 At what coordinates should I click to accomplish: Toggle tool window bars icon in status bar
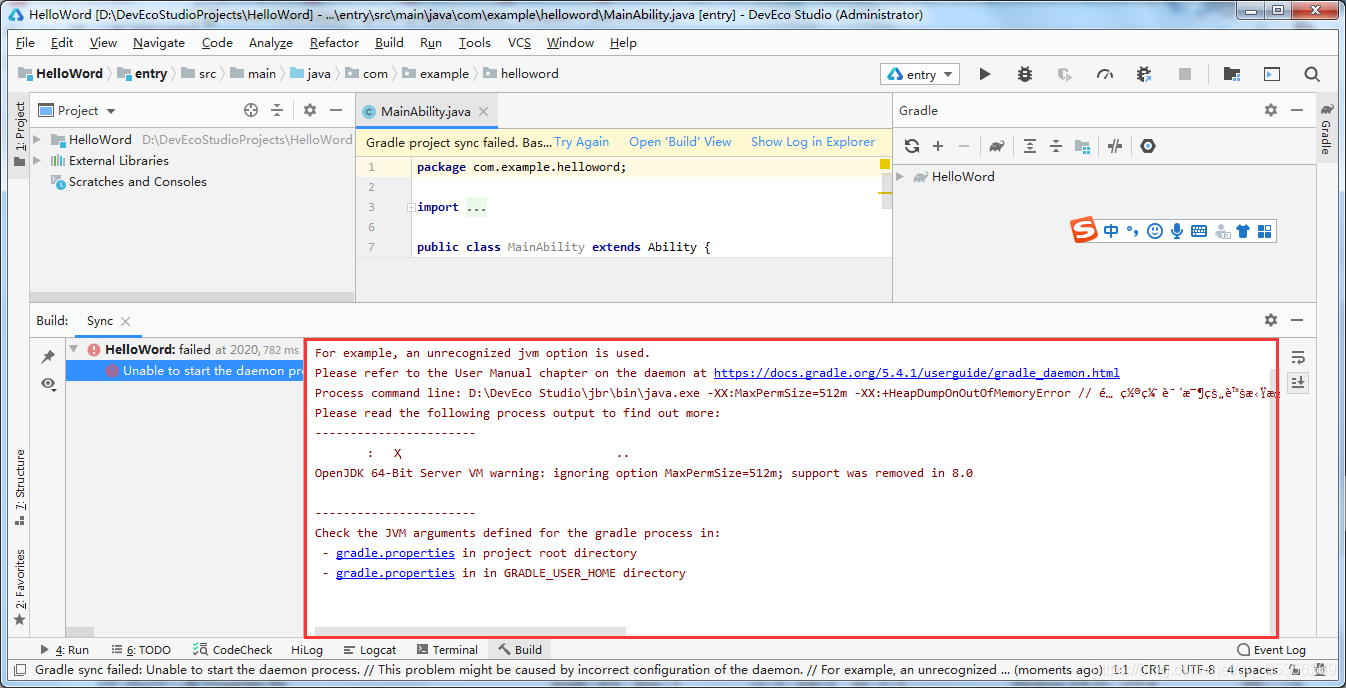pos(19,670)
